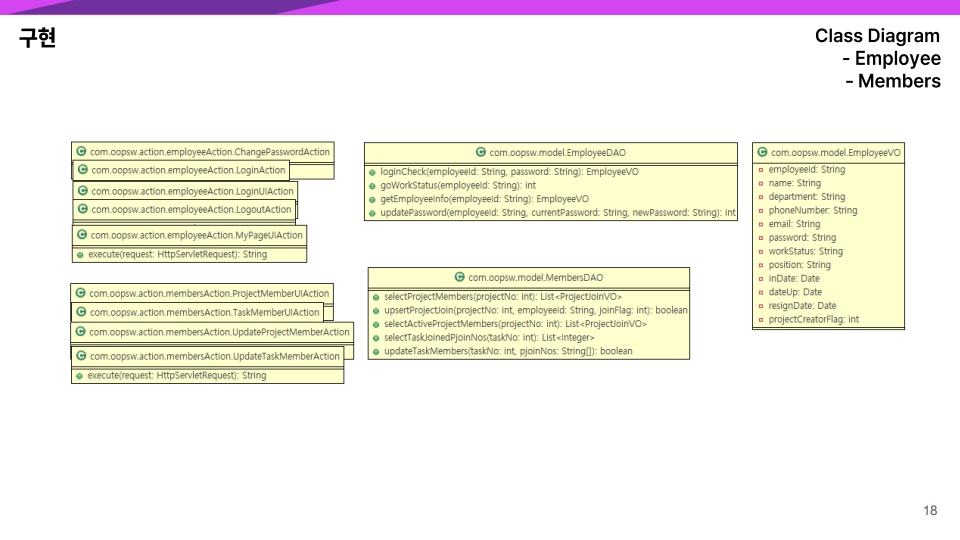Click the execute method icon under MyPageUIAction

(80, 255)
